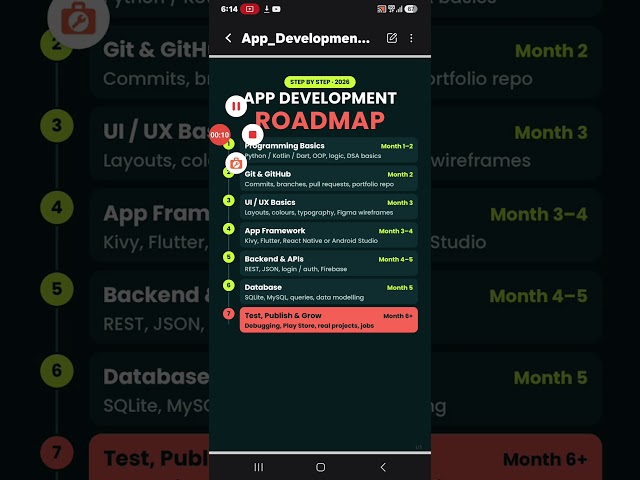Image resolution: width=640 pixels, height=480 pixels.
Task: Select the App_Developmen... file title
Action: tap(306, 38)
